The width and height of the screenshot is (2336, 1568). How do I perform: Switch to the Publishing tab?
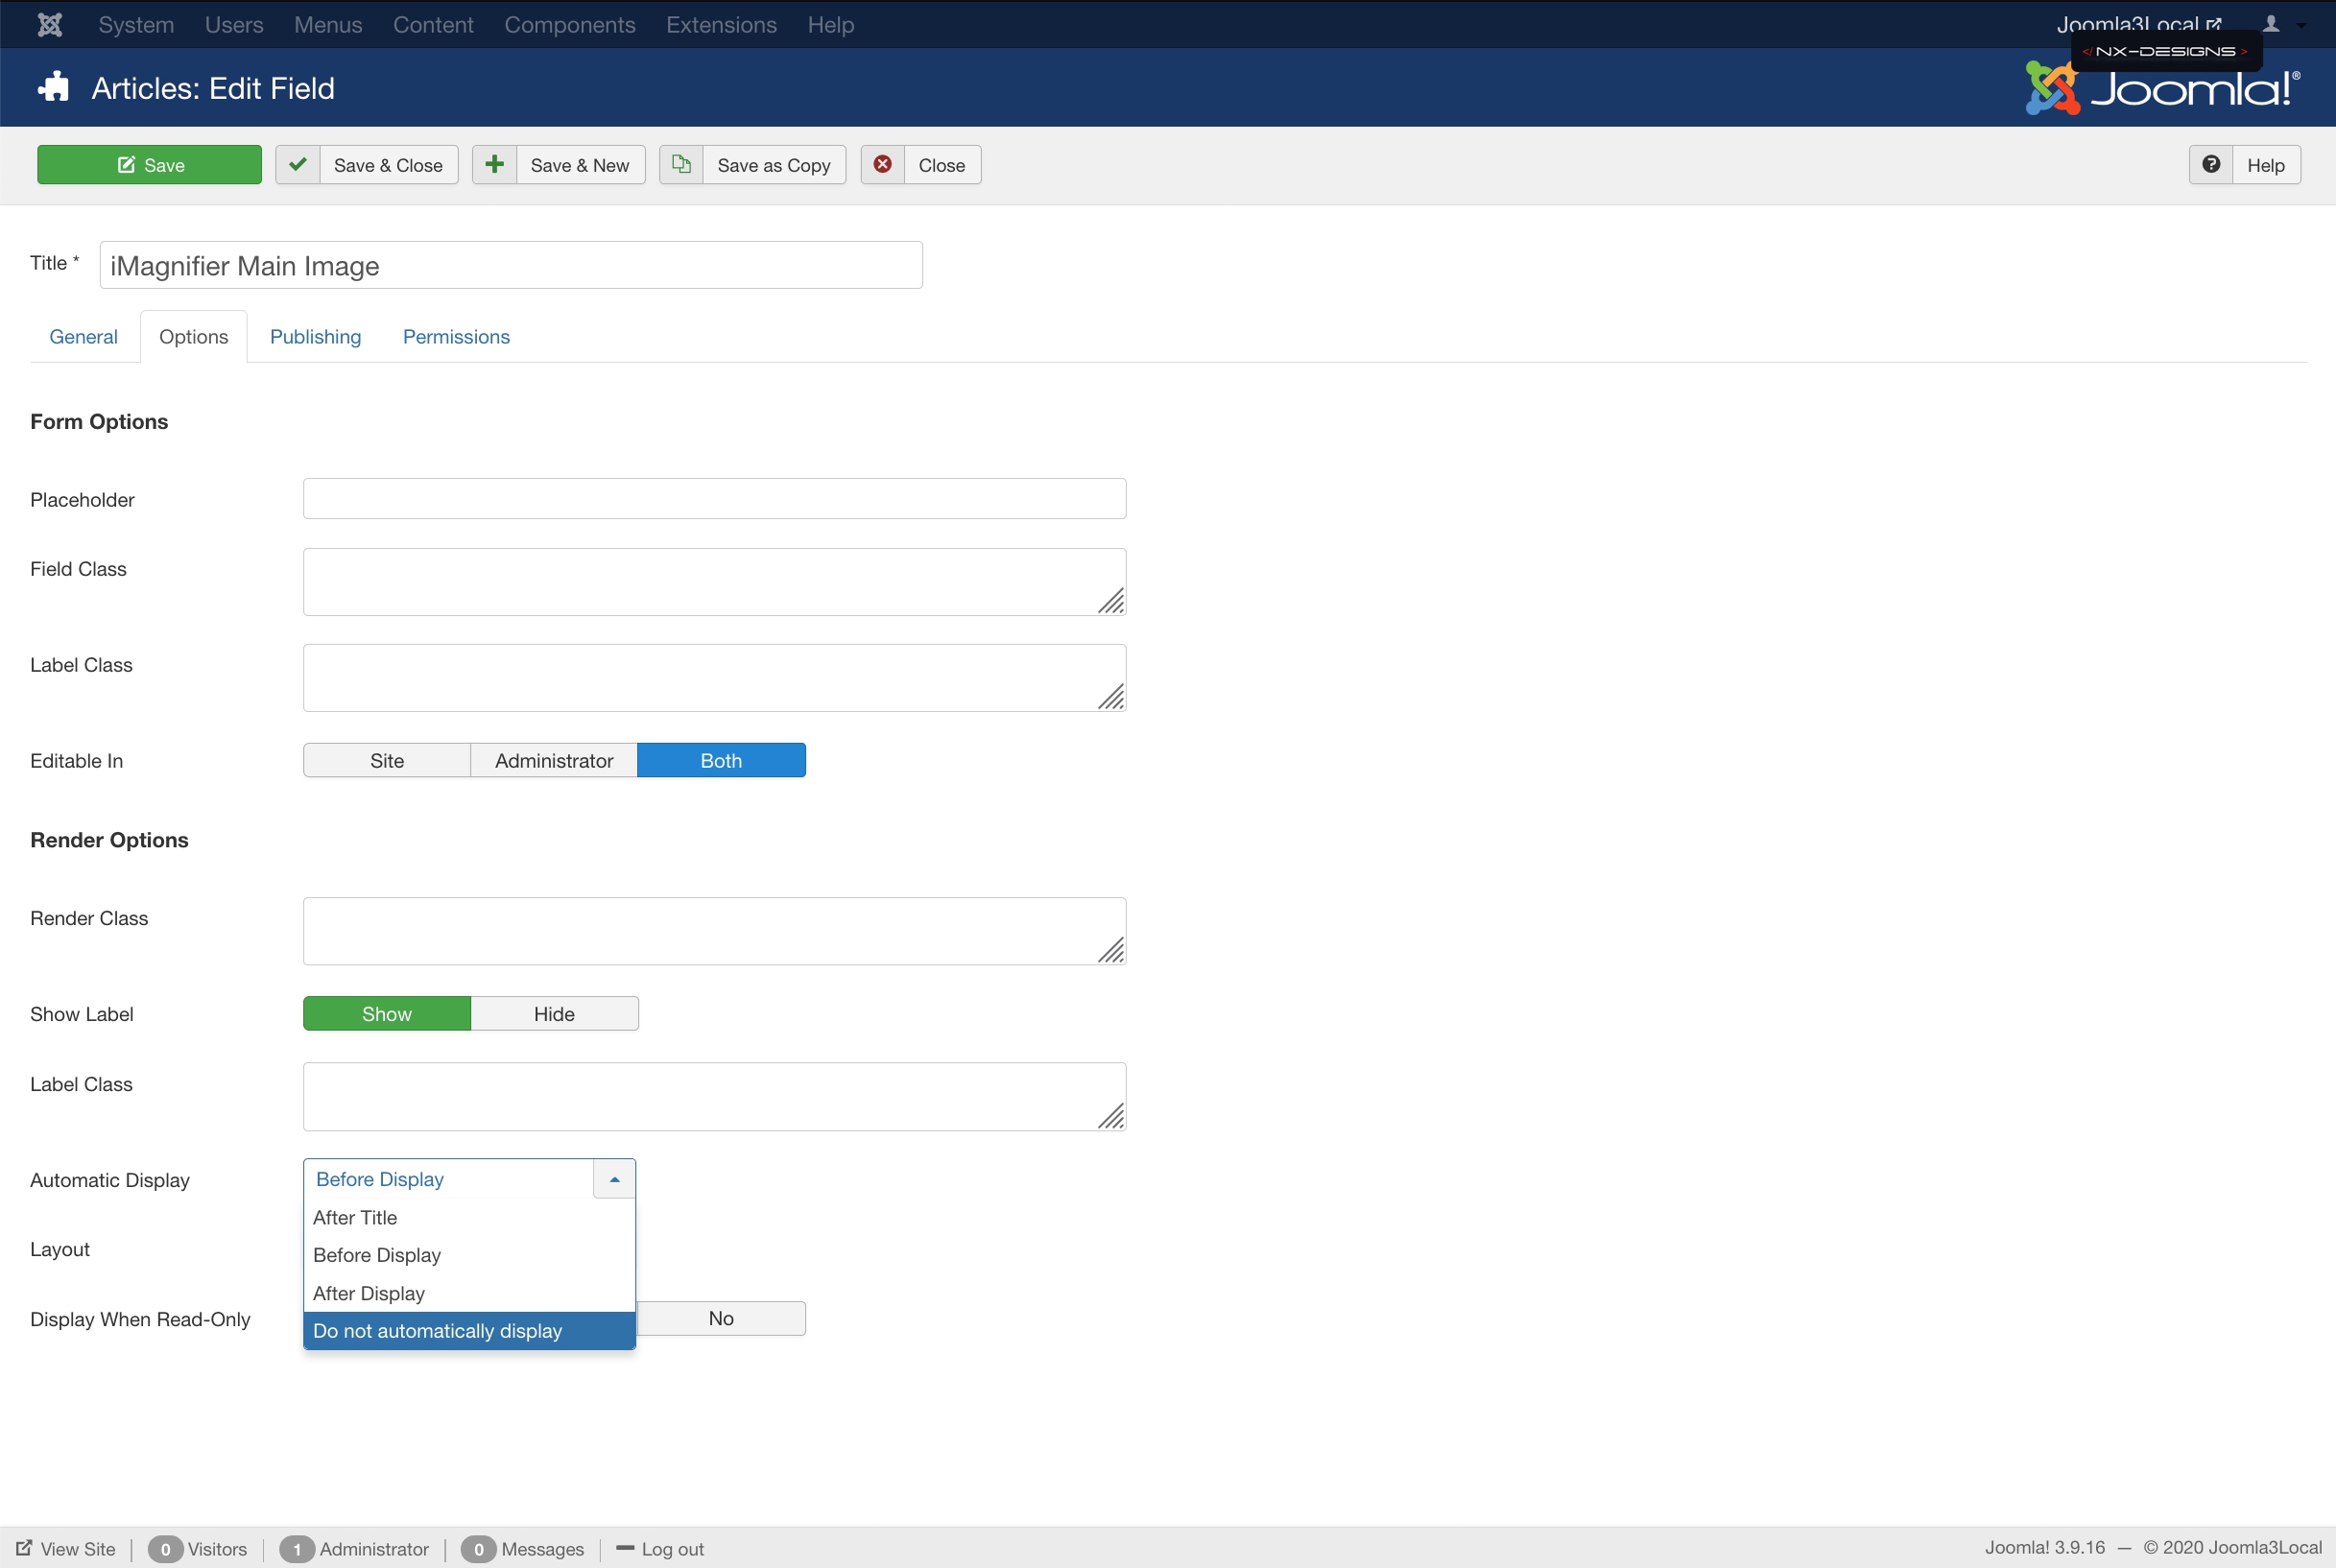pos(316,336)
